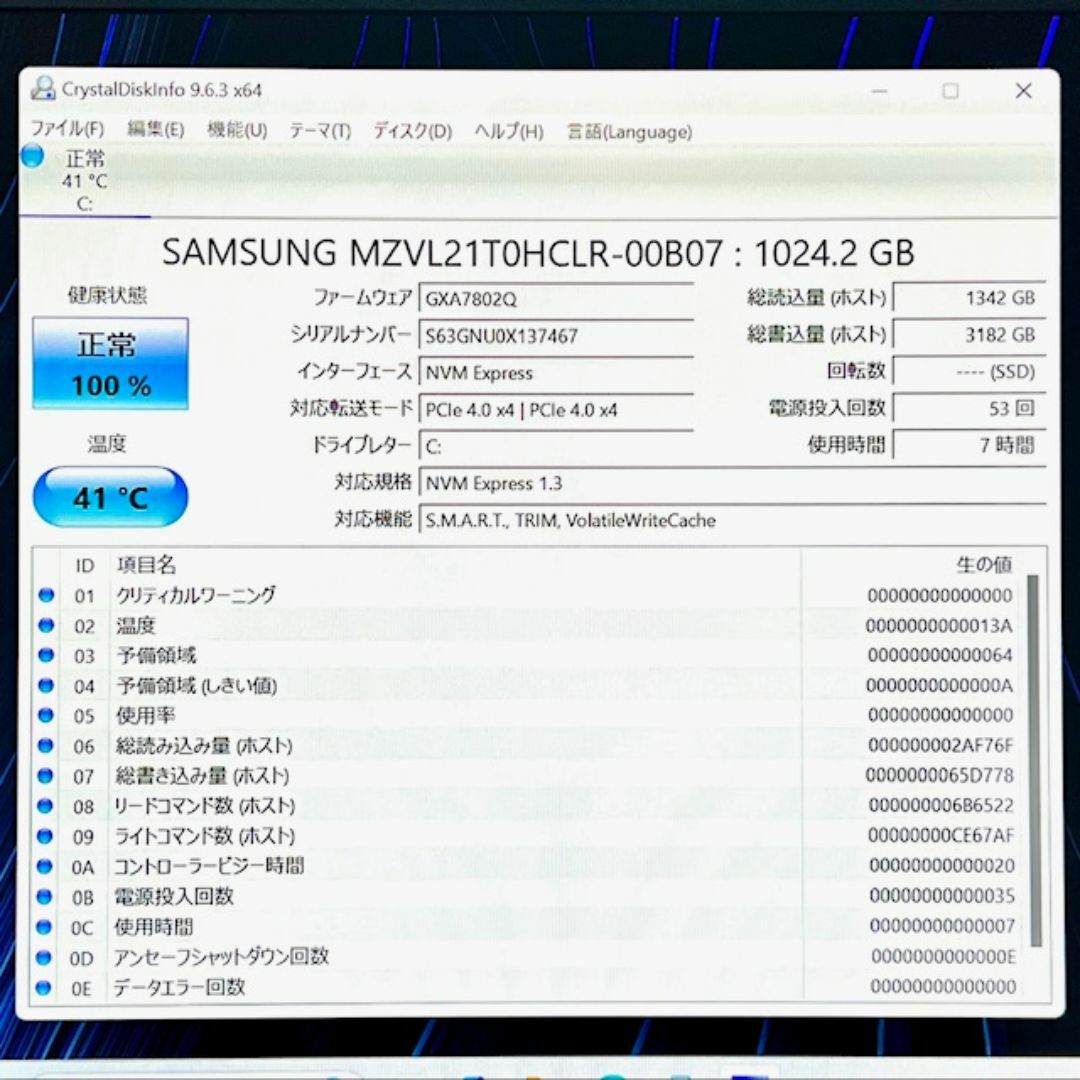
Task: Click the firmware field GXA7802Q
Action: [x=556, y=298]
